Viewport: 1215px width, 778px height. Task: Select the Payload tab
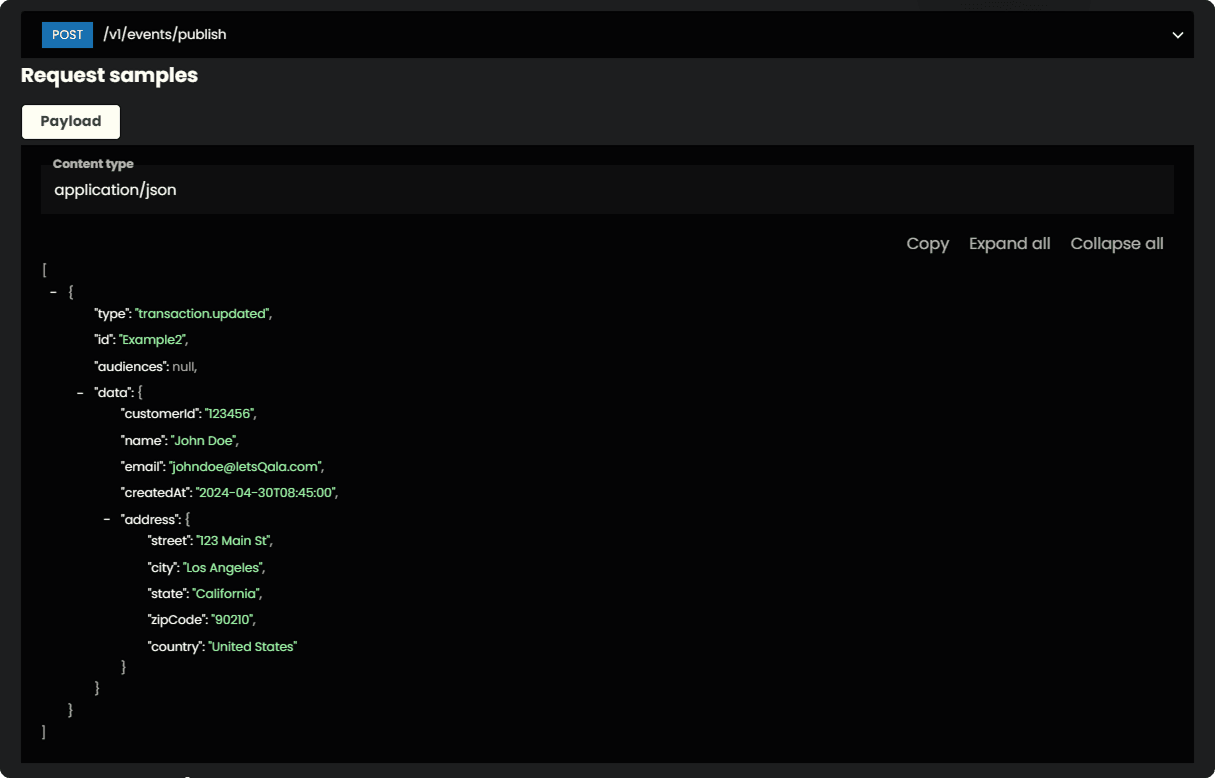[x=71, y=121]
